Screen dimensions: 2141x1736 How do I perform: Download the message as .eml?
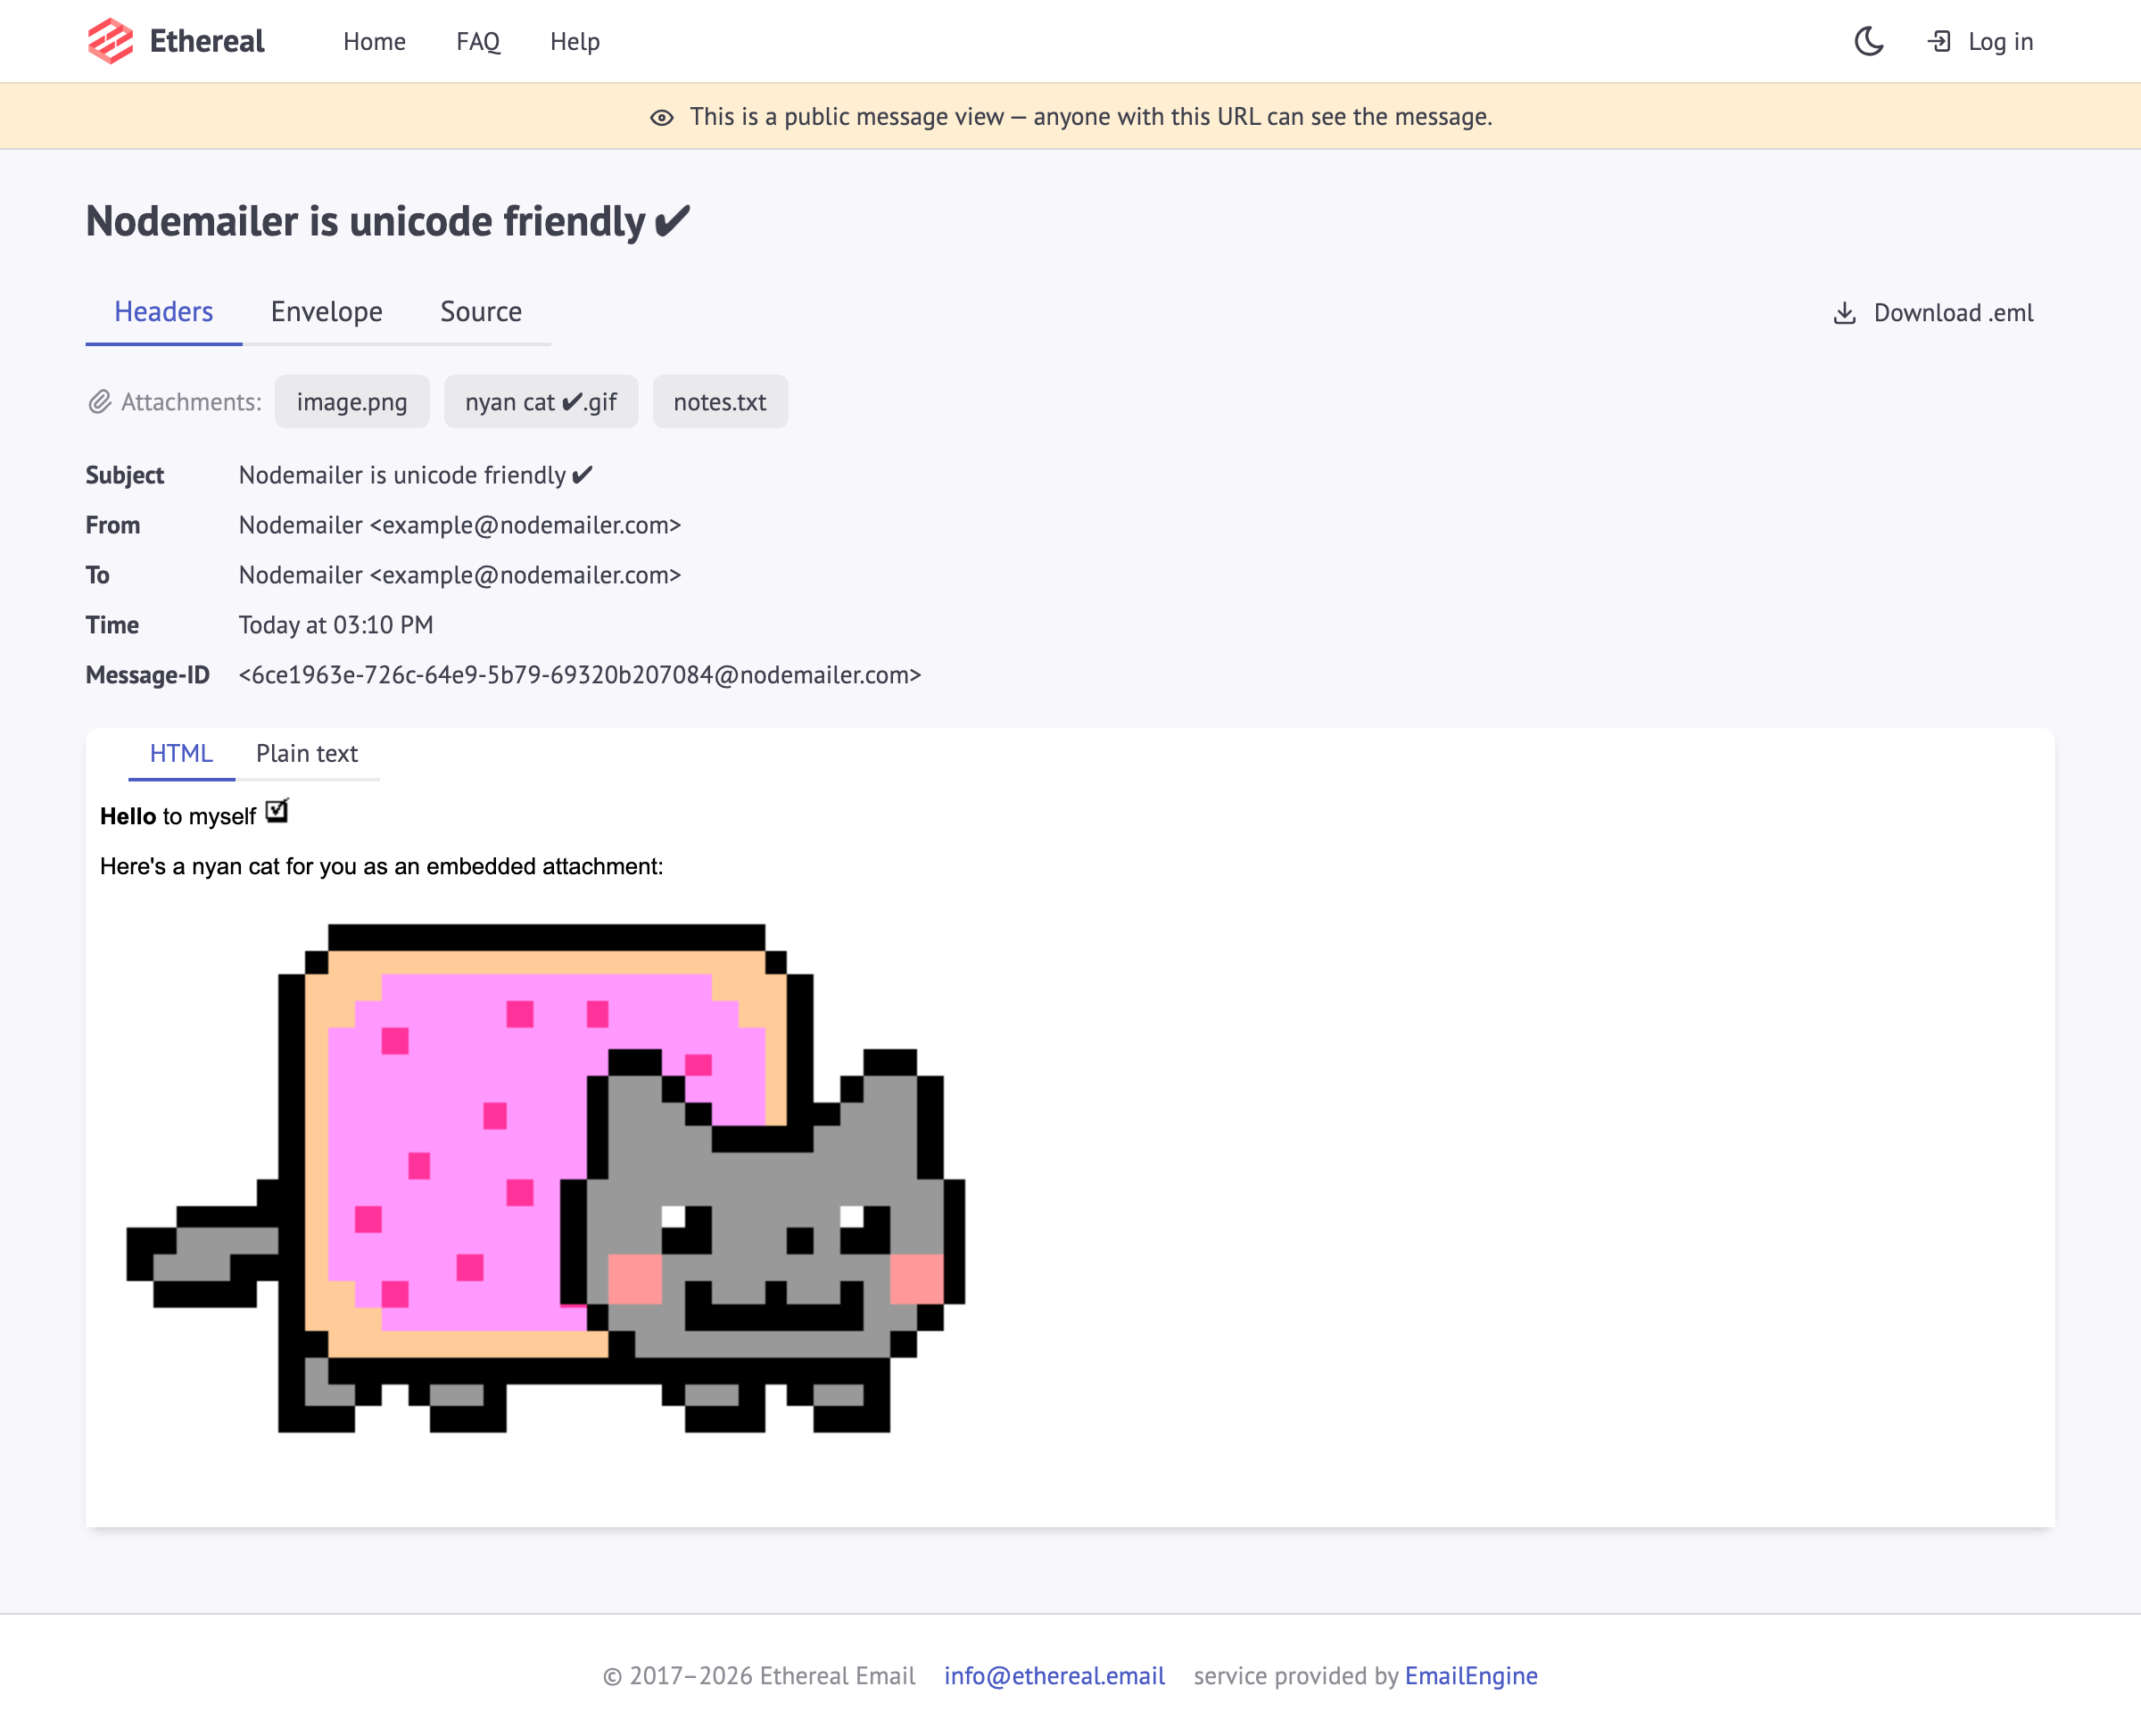(x=1933, y=313)
